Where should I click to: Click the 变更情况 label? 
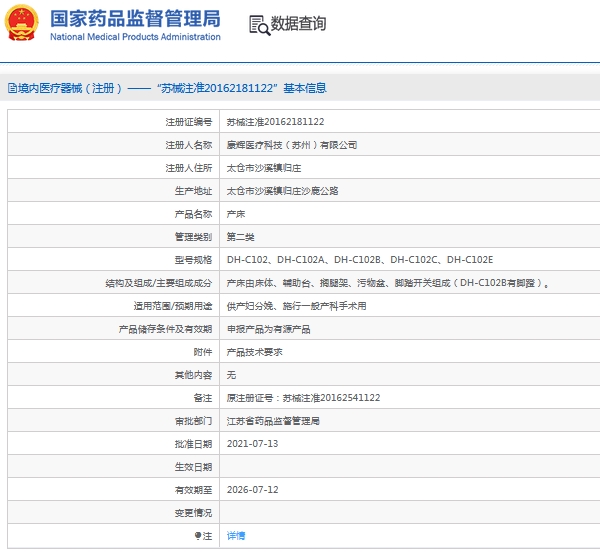[193, 513]
